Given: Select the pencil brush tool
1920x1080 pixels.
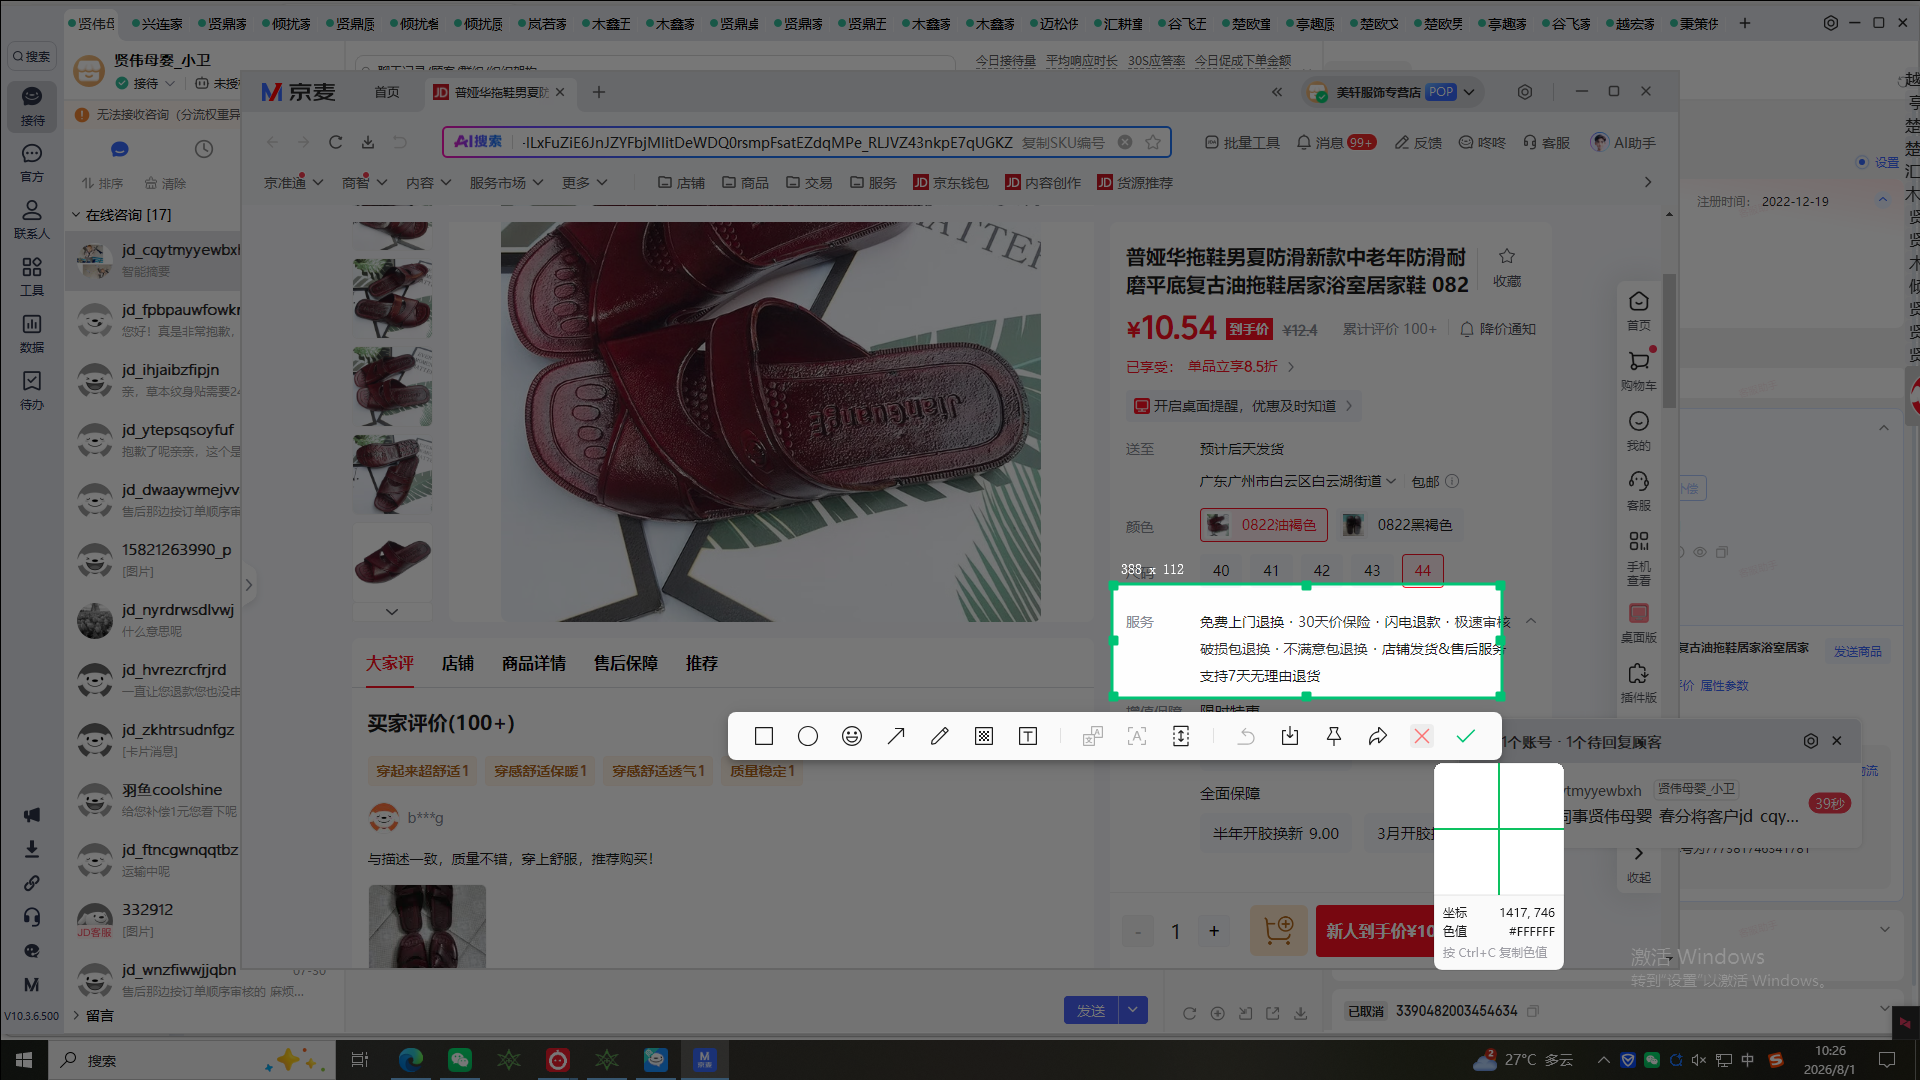Looking at the screenshot, I should 940,737.
